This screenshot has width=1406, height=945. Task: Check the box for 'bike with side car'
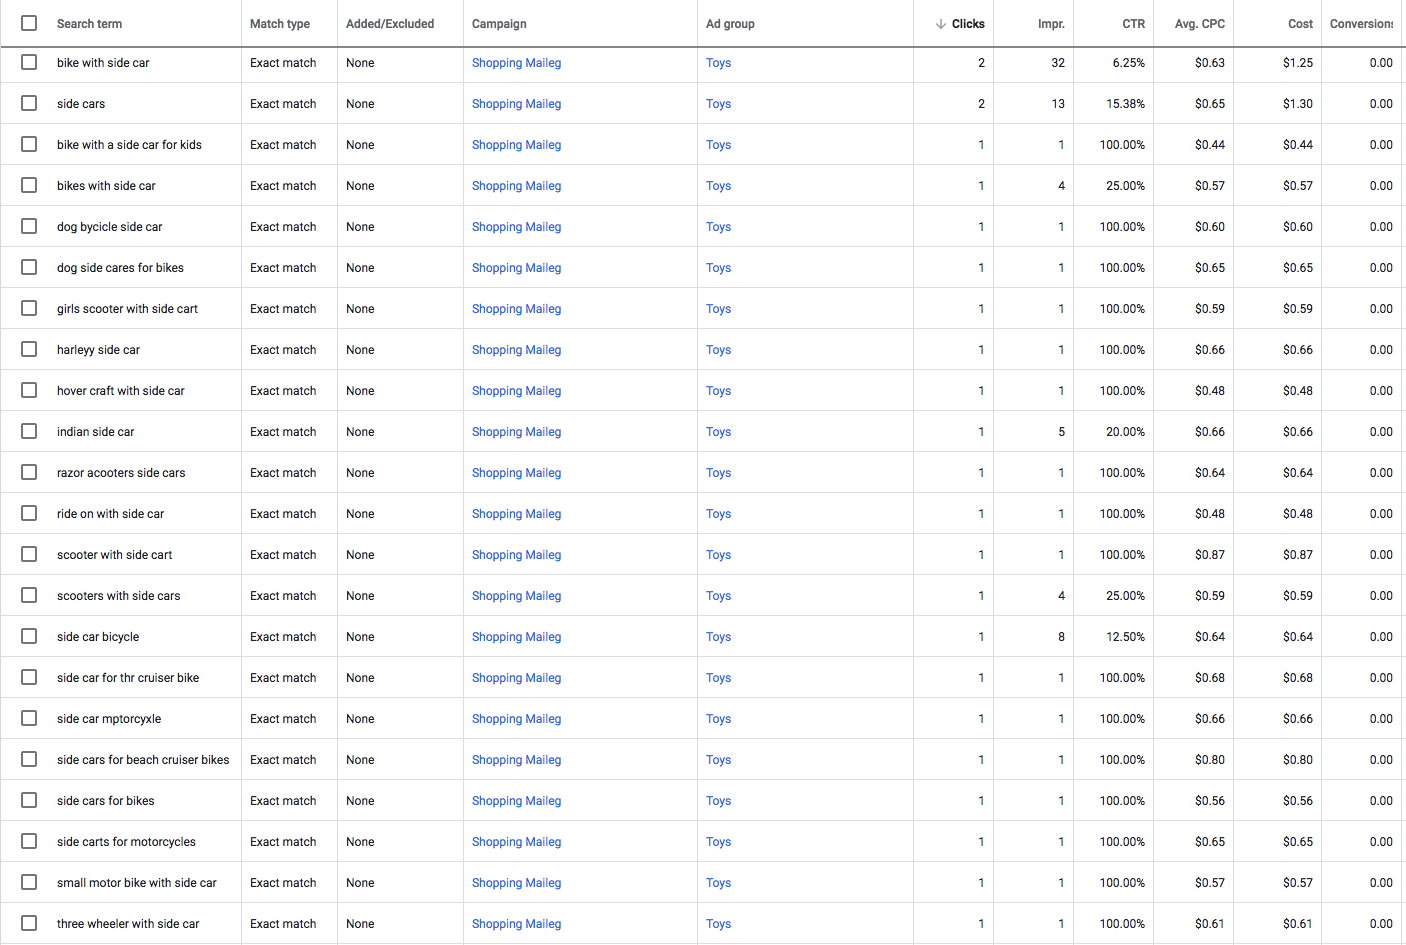click(x=29, y=62)
